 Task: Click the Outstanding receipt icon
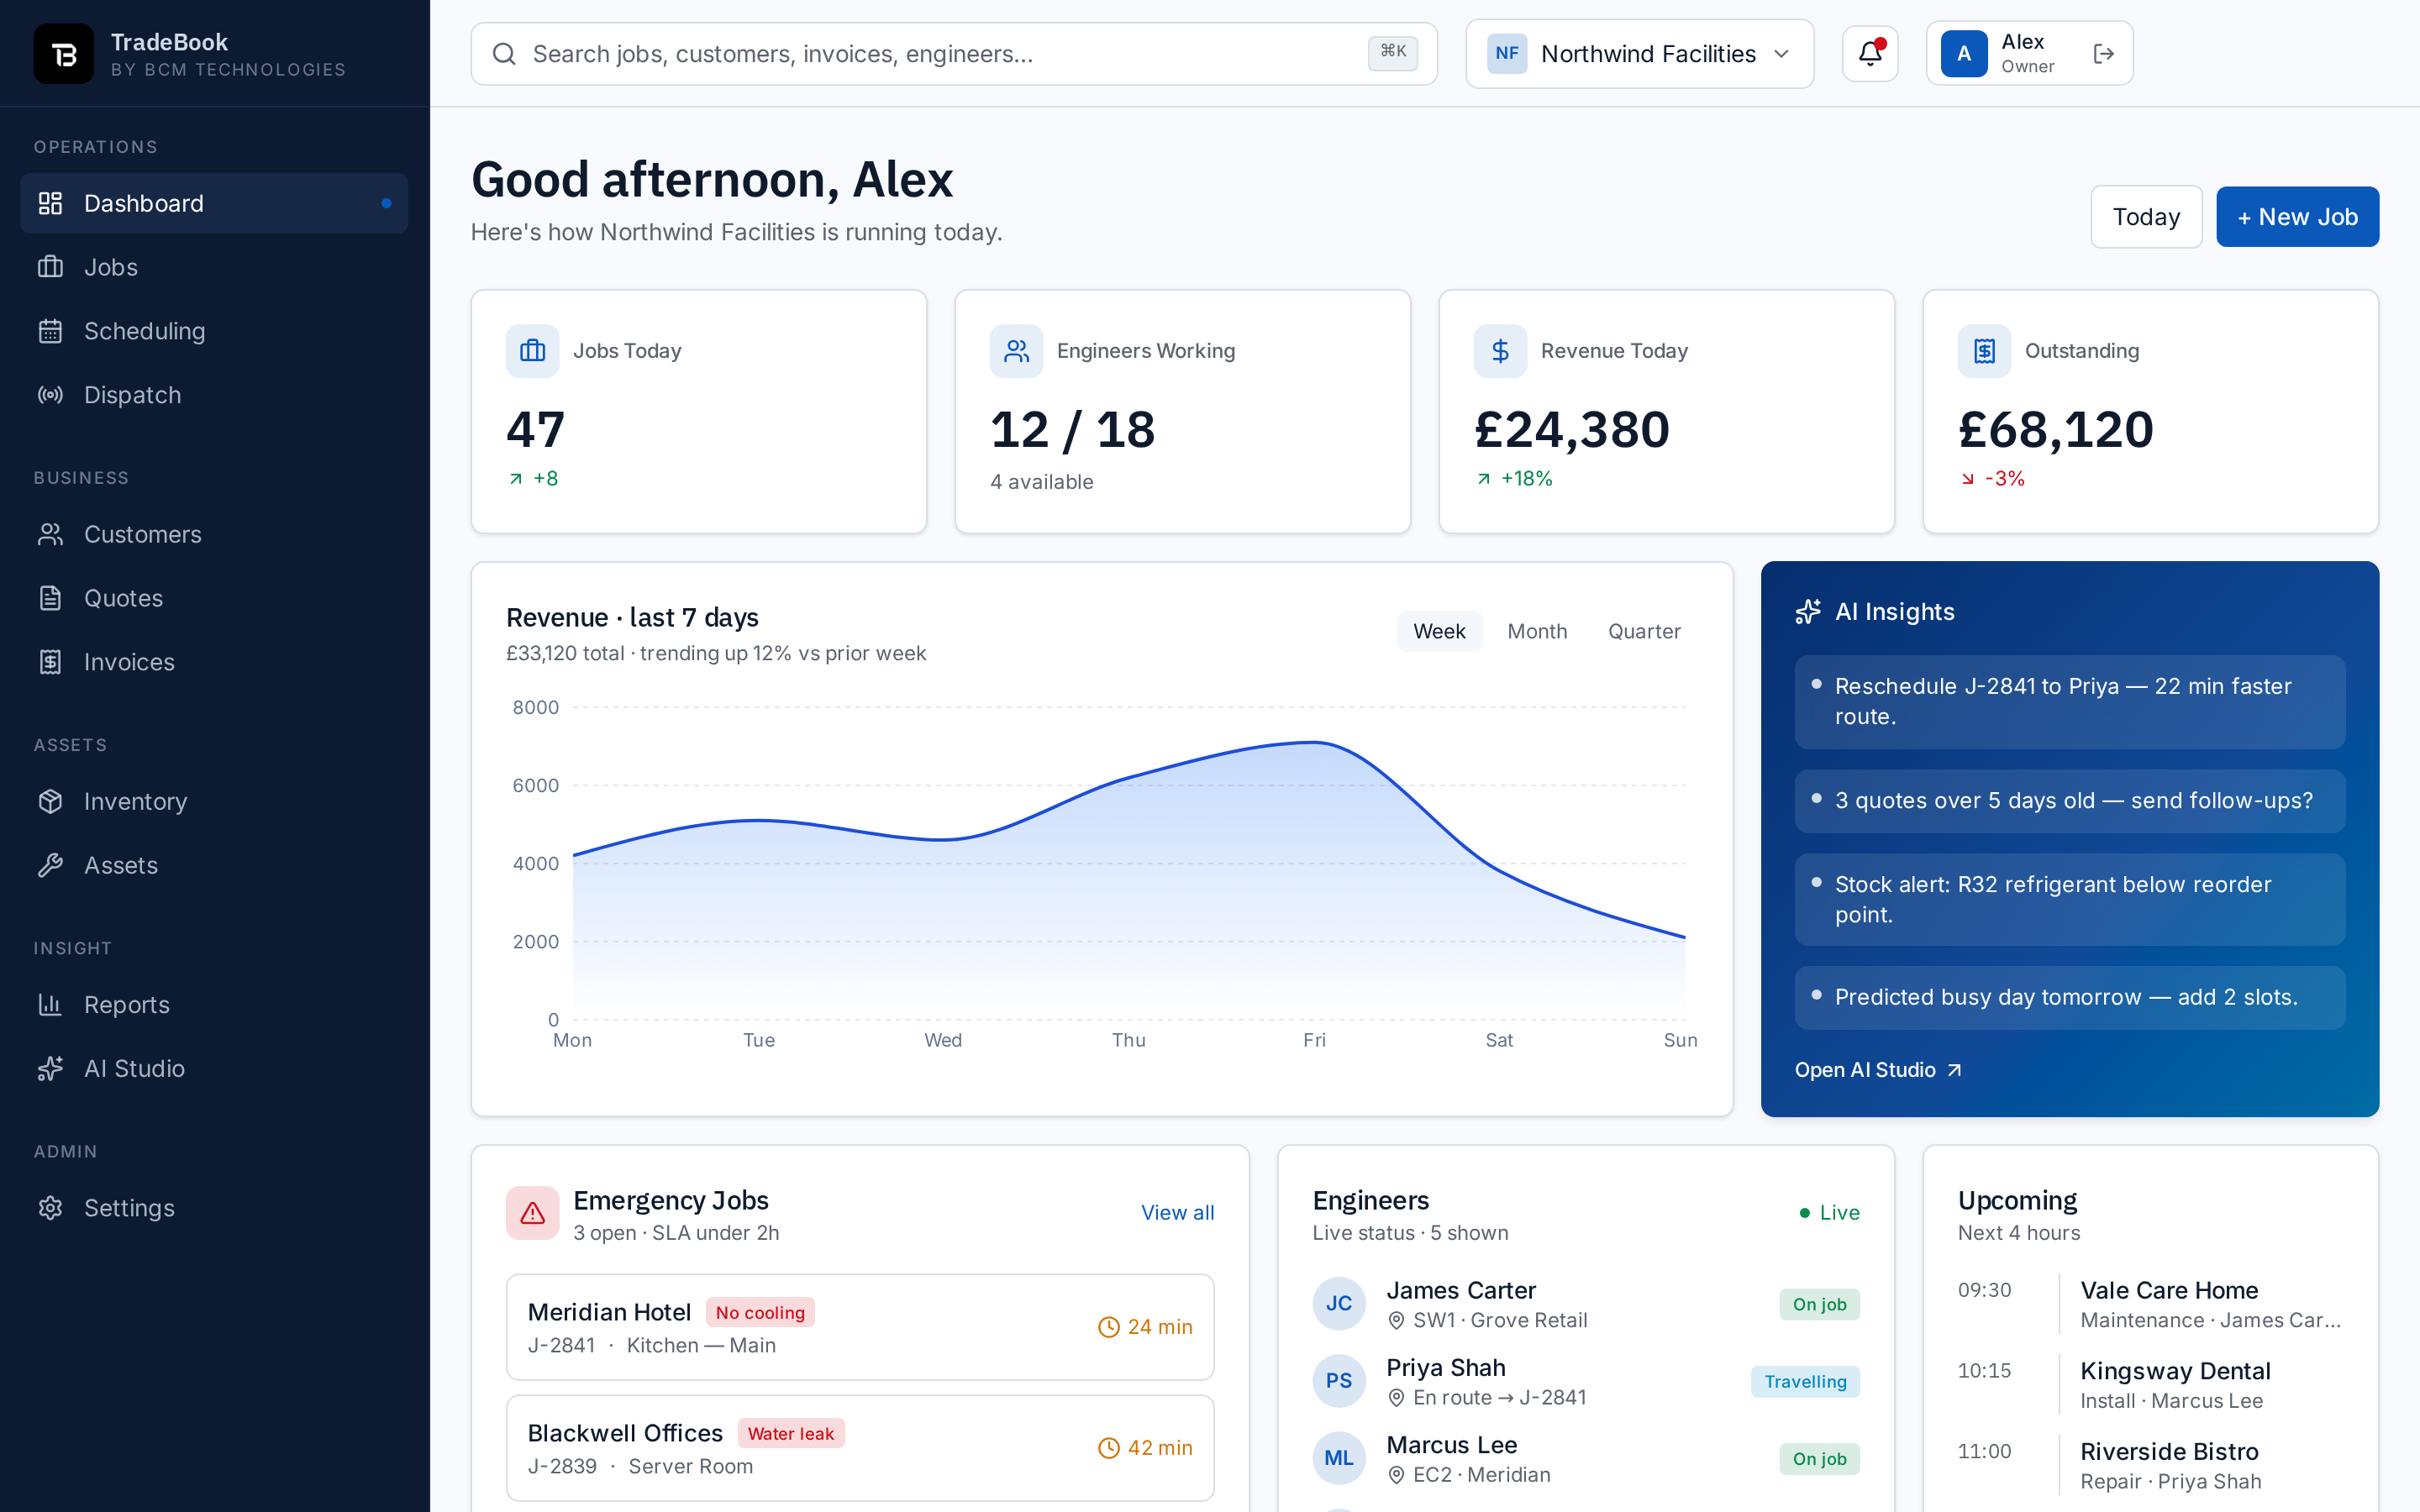point(1984,351)
